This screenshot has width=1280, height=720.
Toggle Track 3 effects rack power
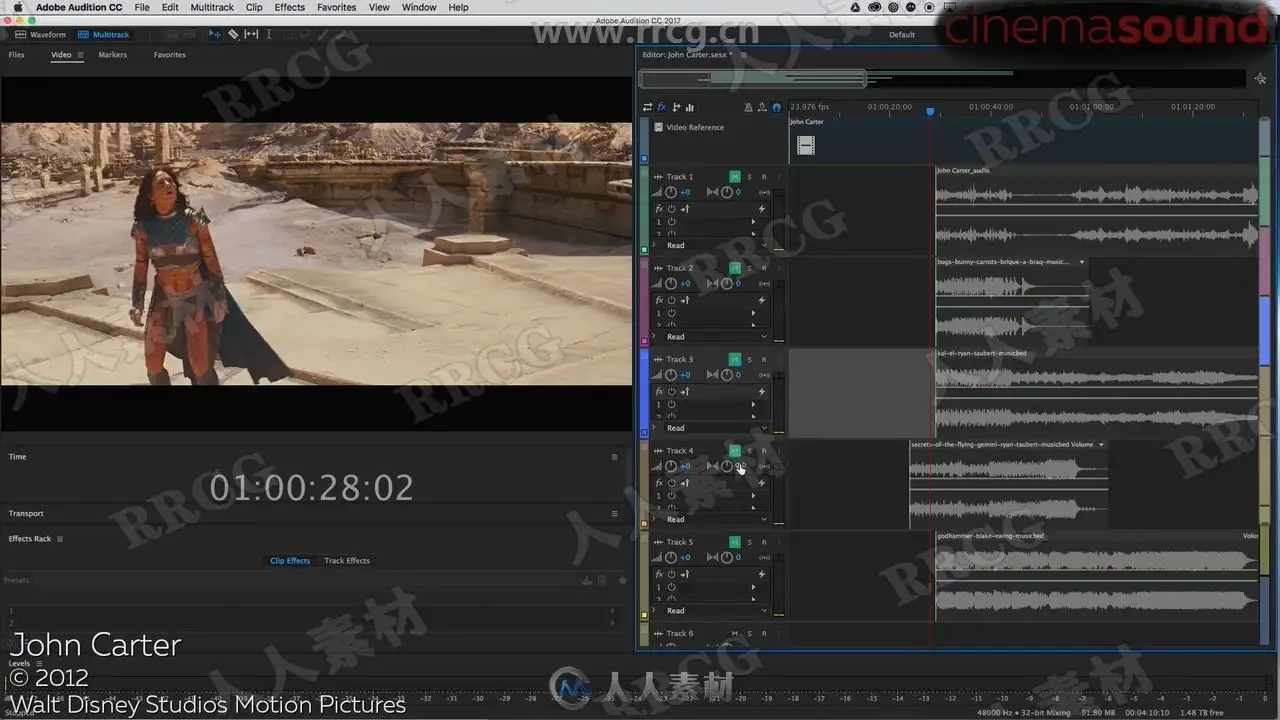click(671, 392)
